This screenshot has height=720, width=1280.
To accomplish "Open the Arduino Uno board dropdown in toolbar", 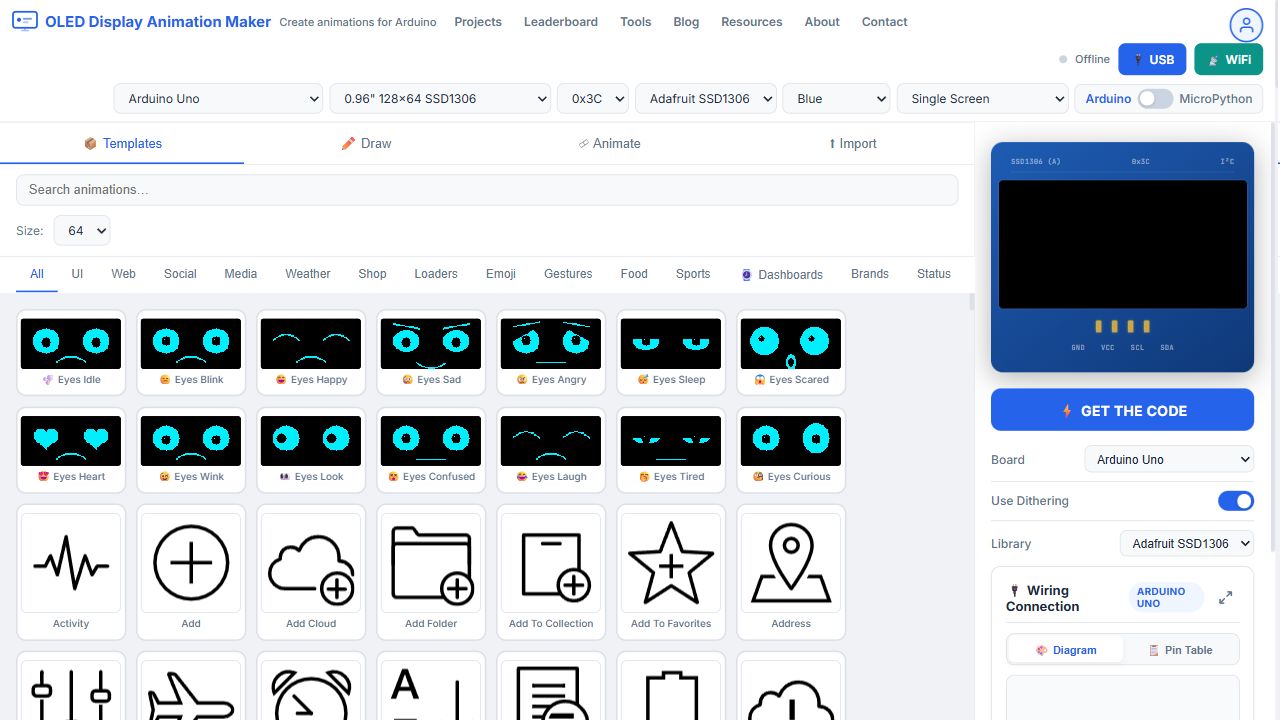I will pyautogui.click(x=219, y=99).
